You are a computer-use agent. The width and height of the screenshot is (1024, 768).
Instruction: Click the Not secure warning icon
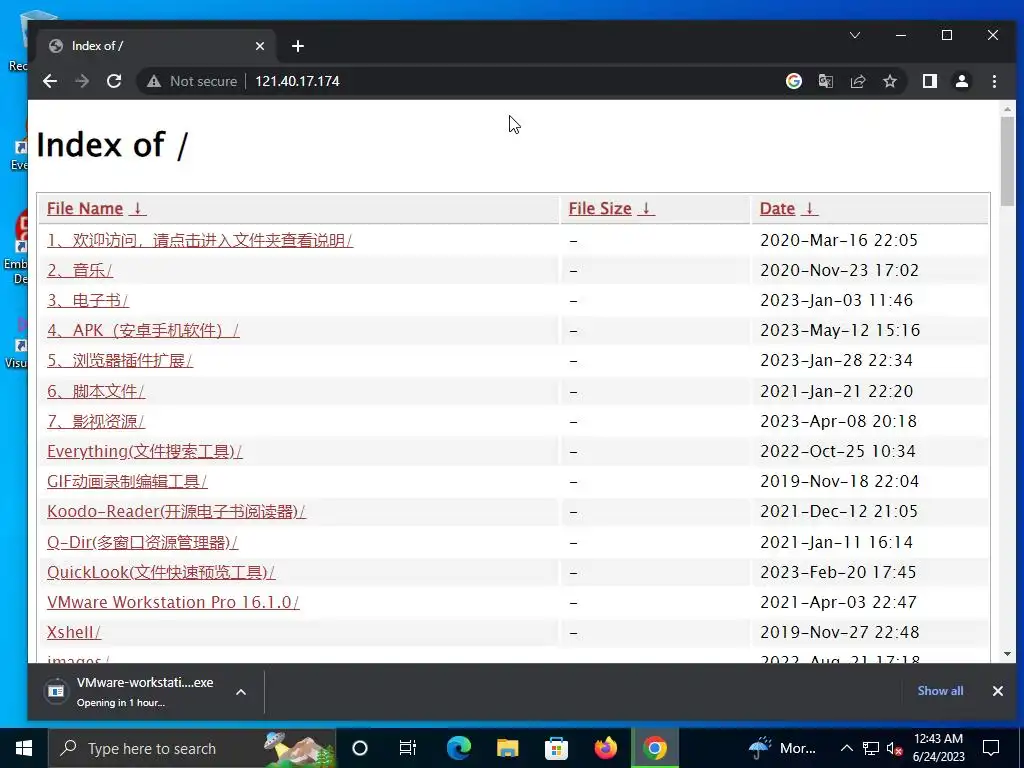click(153, 81)
